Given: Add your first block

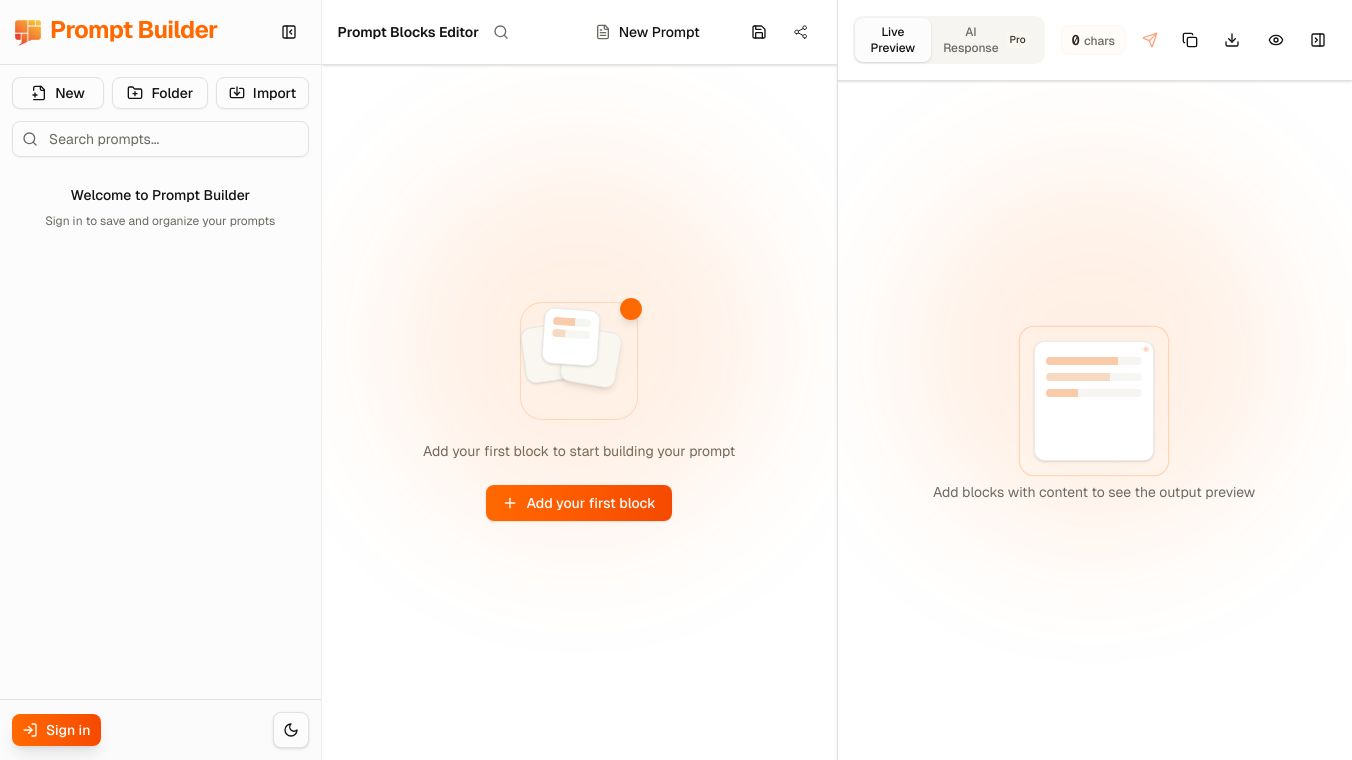Looking at the screenshot, I should coord(579,503).
